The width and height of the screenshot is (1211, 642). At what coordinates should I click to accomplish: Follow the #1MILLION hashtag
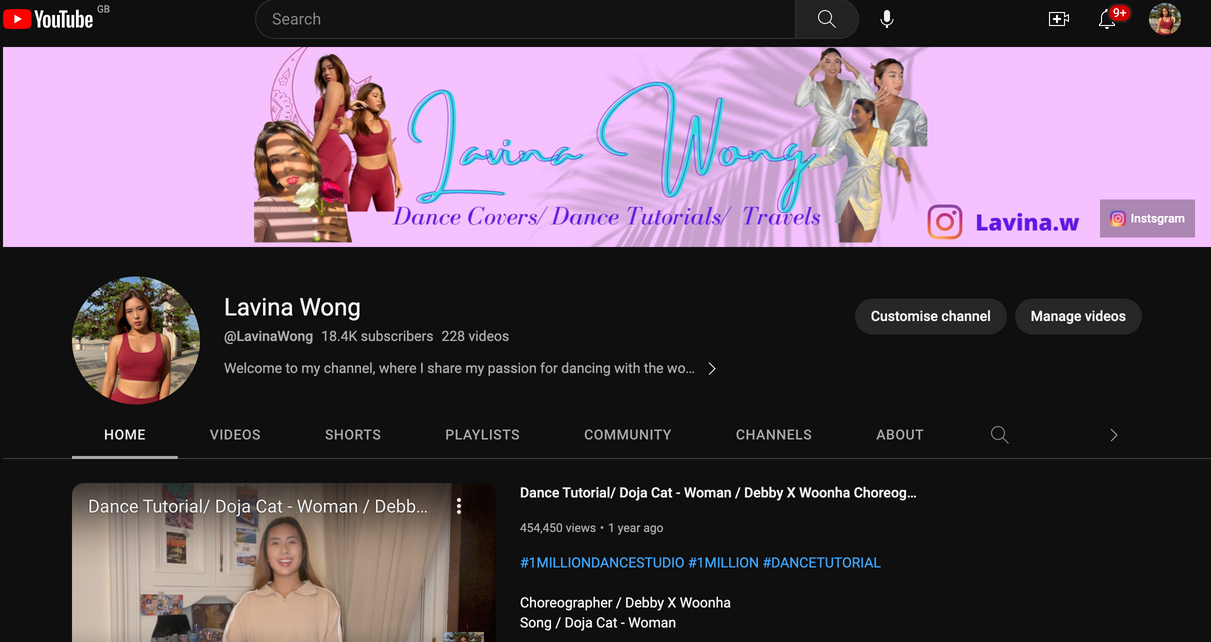pyautogui.click(x=723, y=563)
